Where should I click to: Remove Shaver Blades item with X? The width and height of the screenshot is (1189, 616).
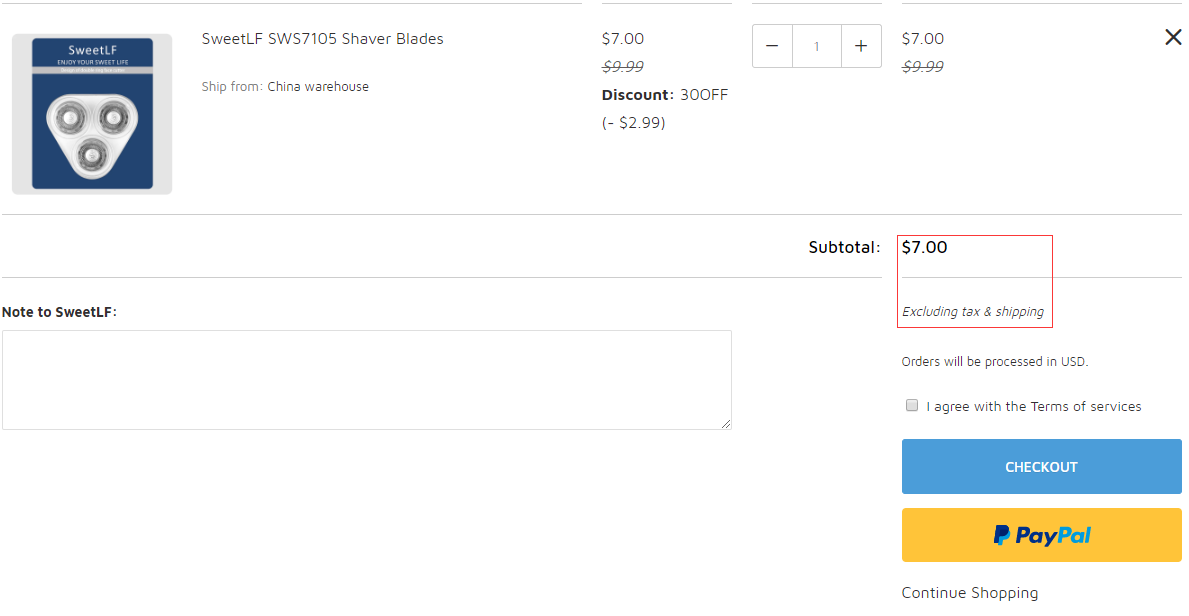pyautogui.click(x=1173, y=37)
